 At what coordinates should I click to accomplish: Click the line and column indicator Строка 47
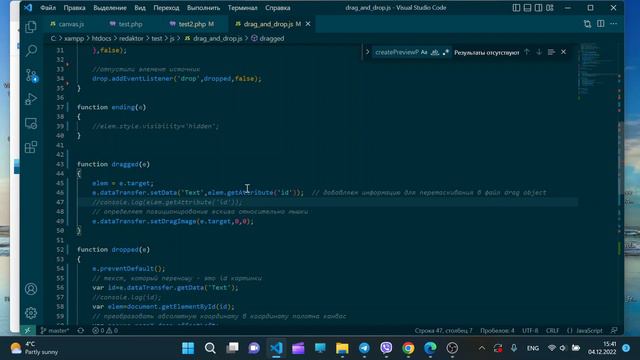tap(443, 330)
